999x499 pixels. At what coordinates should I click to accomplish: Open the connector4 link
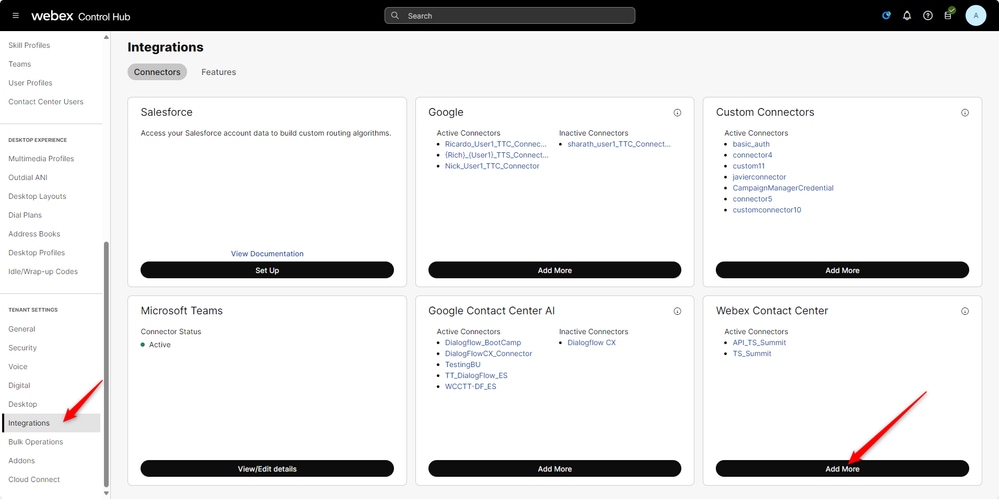(752, 155)
